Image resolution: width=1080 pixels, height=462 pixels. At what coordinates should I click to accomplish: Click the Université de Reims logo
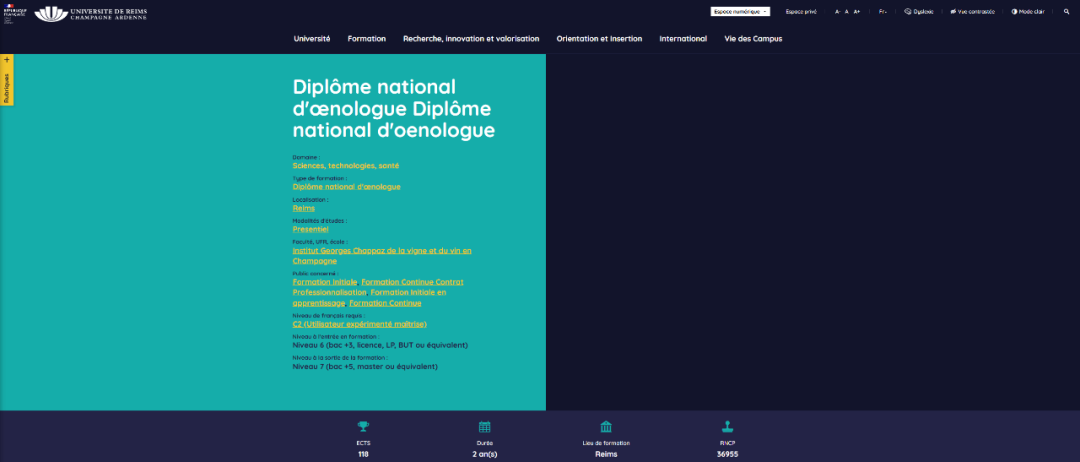click(x=90, y=14)
